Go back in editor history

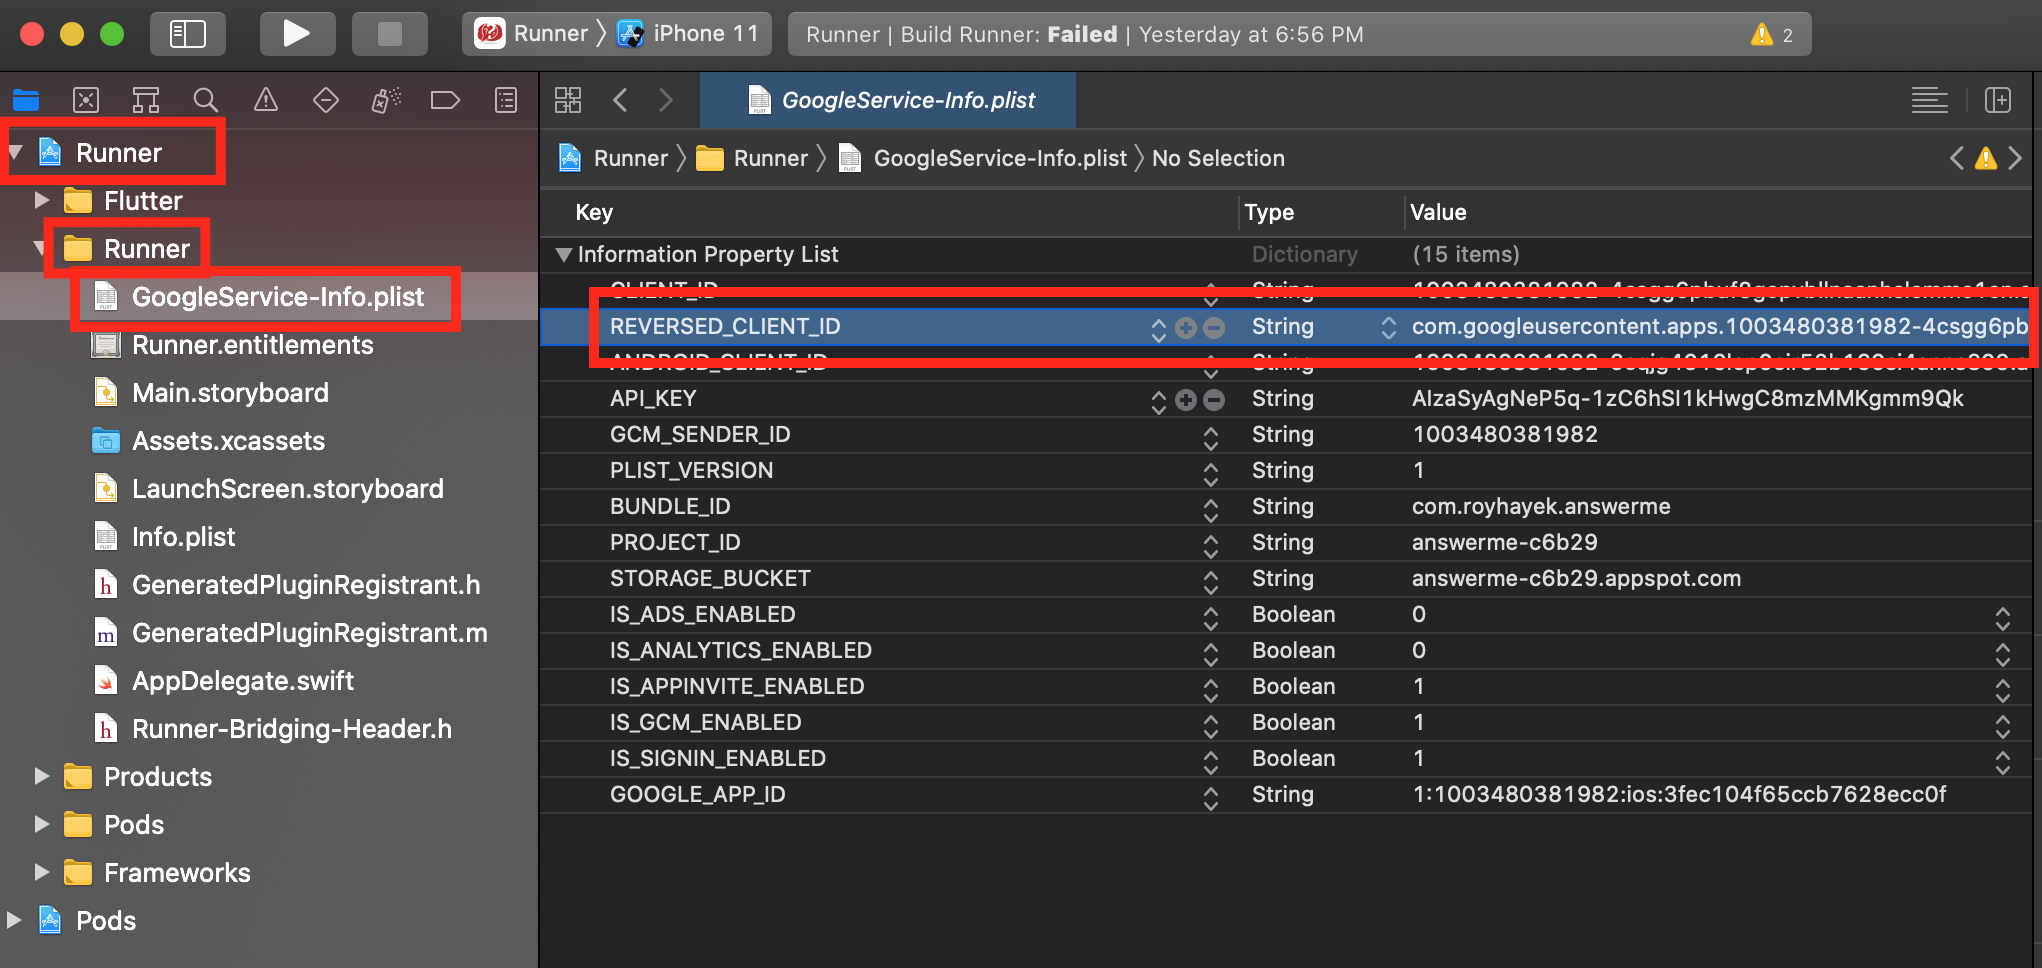tap(620, 100)
